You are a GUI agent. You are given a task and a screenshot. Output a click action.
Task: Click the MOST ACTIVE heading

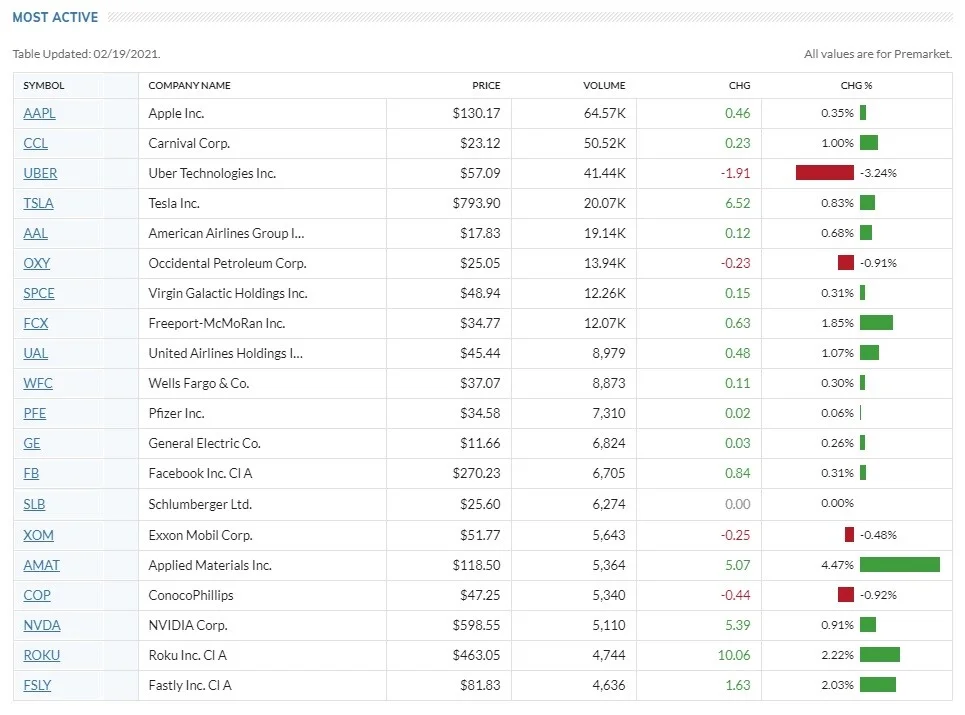(55, 17)
